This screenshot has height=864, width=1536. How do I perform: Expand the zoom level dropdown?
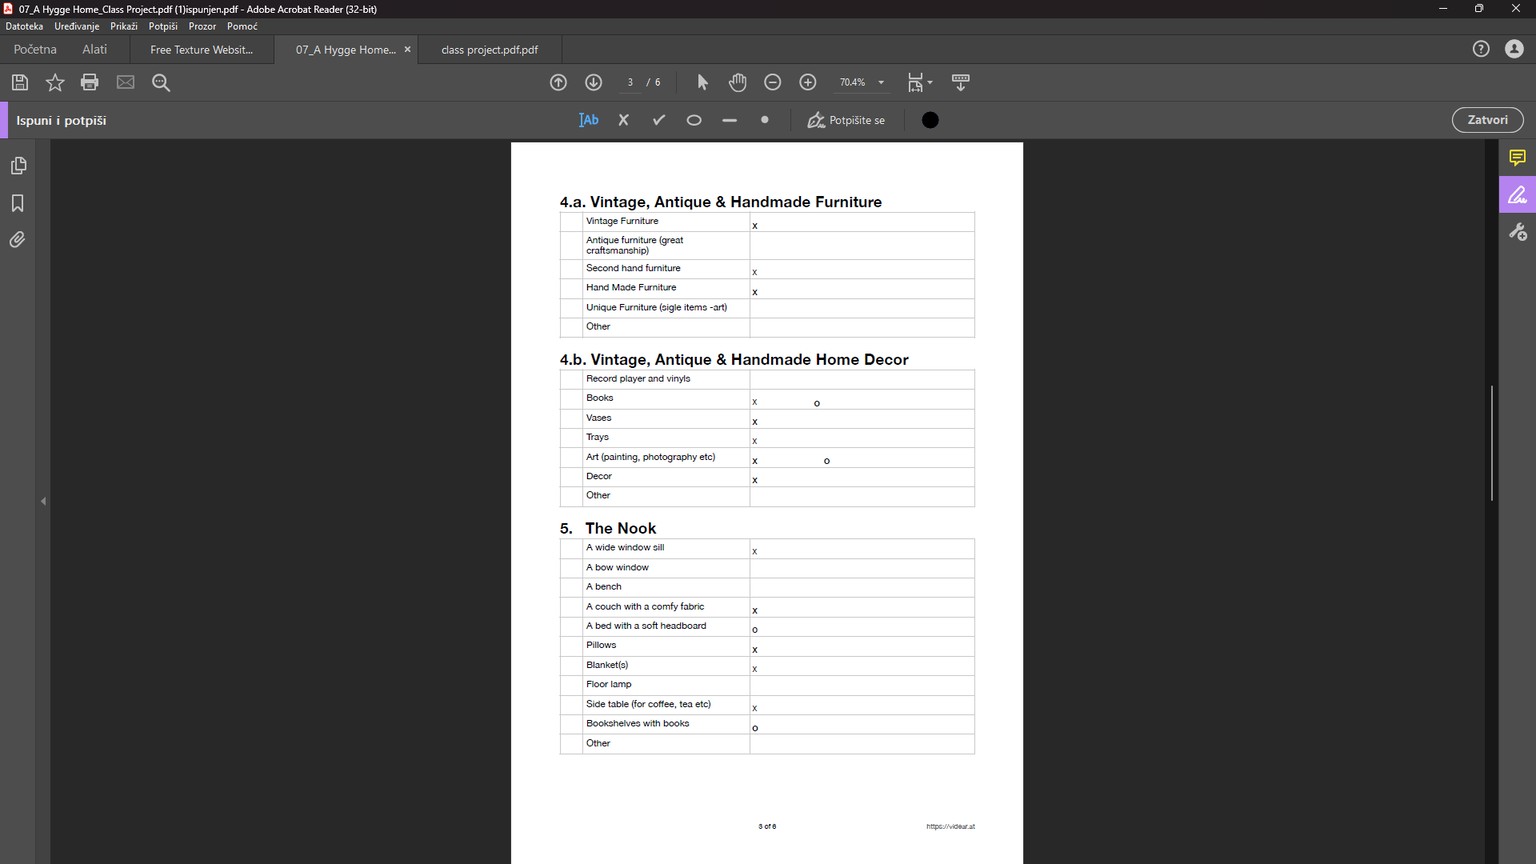(881, 82)
